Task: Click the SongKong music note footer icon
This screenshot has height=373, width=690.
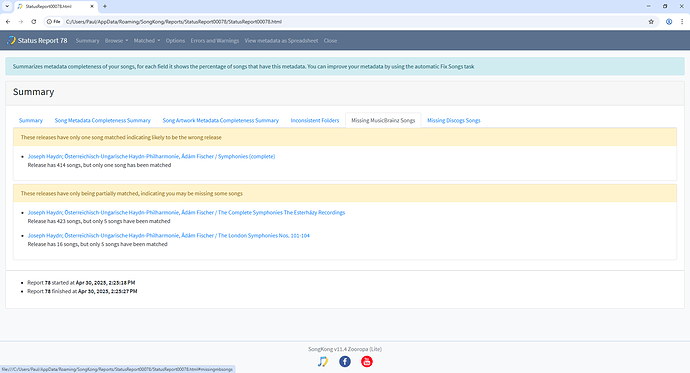Action: 323,361
